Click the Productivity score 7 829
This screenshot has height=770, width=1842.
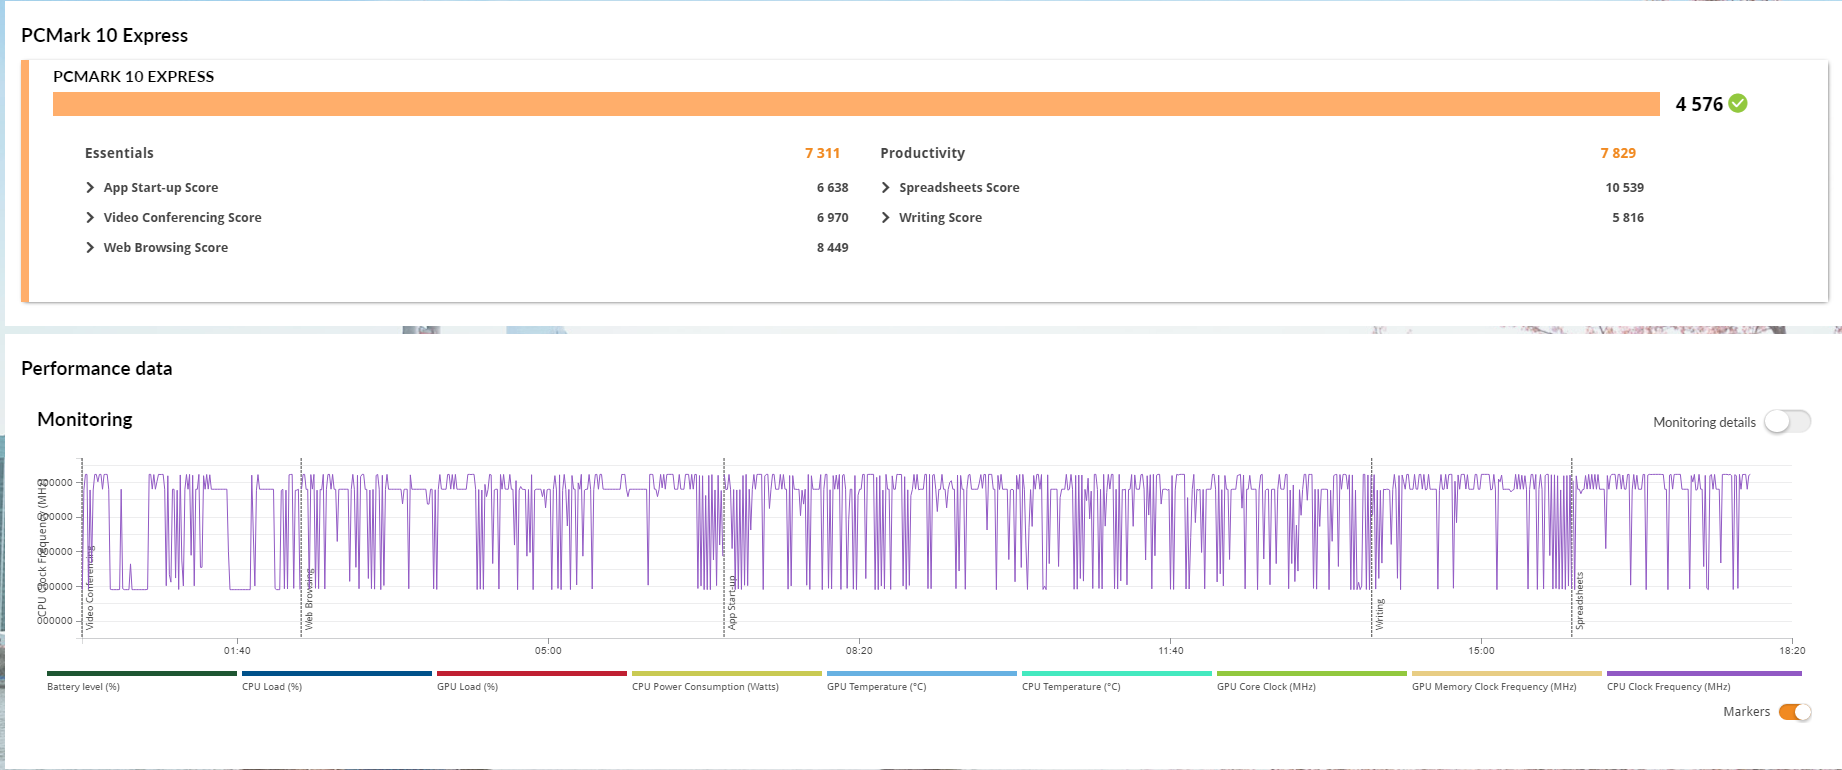click(1618, 153)
